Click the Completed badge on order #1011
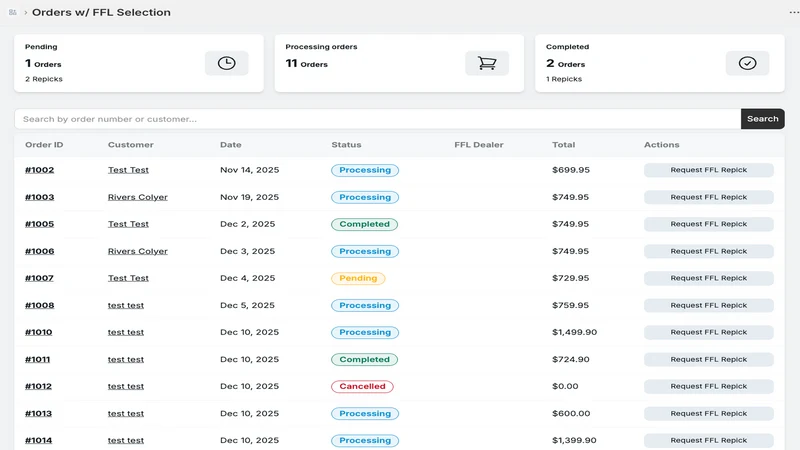 pos(364,359)
